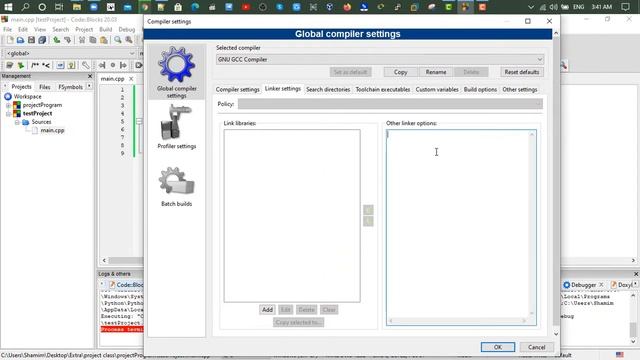Viewport: 640px width, 360px height.
Task: Expand the projectProgram tree node
Action: point(8,105)
